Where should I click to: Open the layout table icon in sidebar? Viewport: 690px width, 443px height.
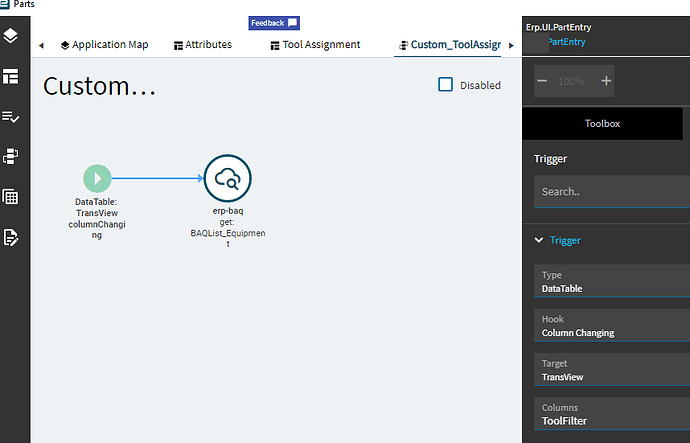point(11,76)
